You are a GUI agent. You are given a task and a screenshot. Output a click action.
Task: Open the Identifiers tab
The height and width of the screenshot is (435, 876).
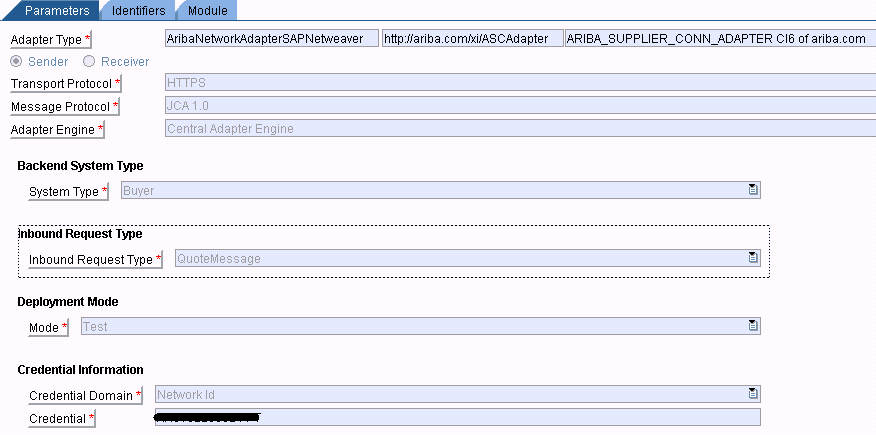(138, 10)
